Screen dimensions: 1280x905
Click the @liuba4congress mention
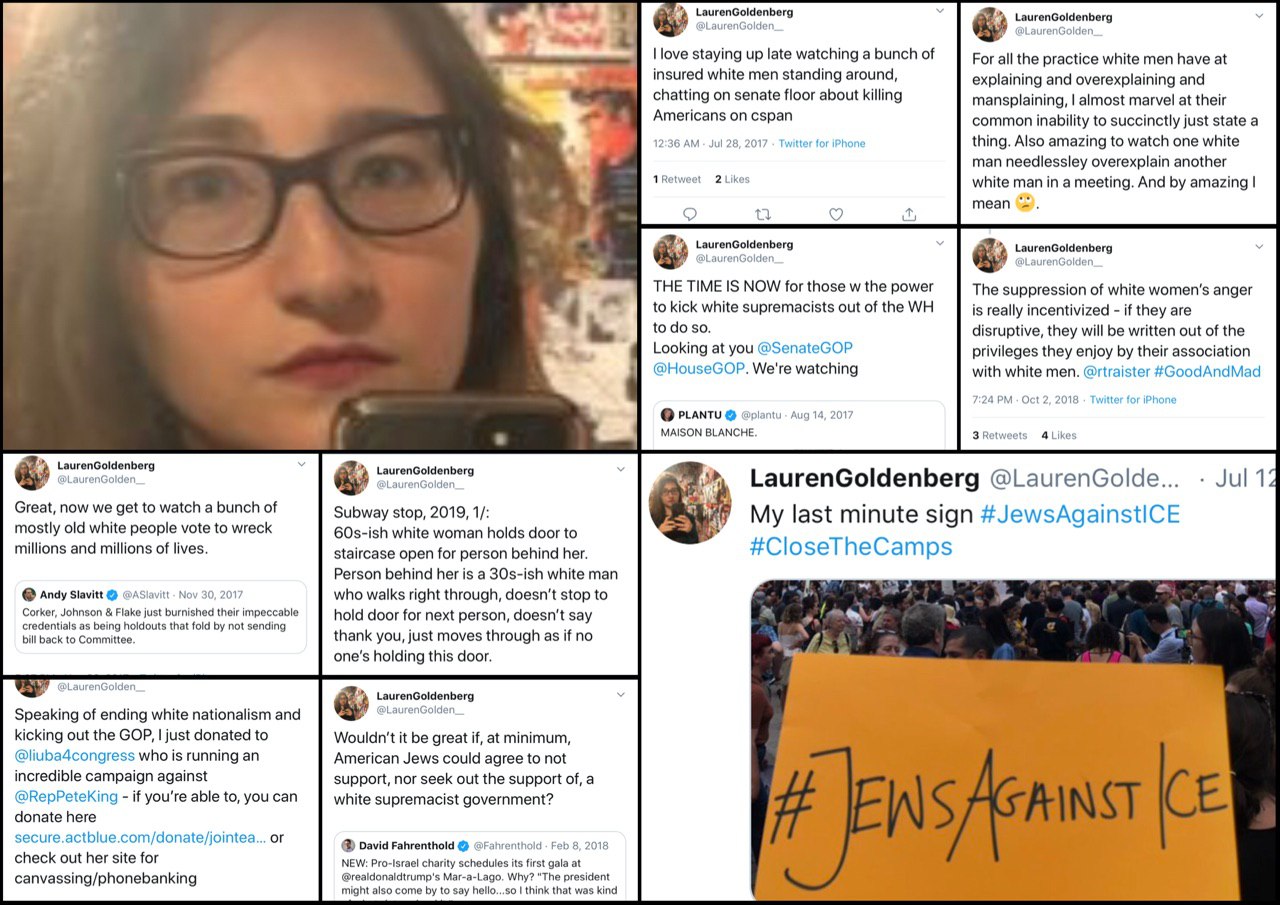click(x=76, y=755)
